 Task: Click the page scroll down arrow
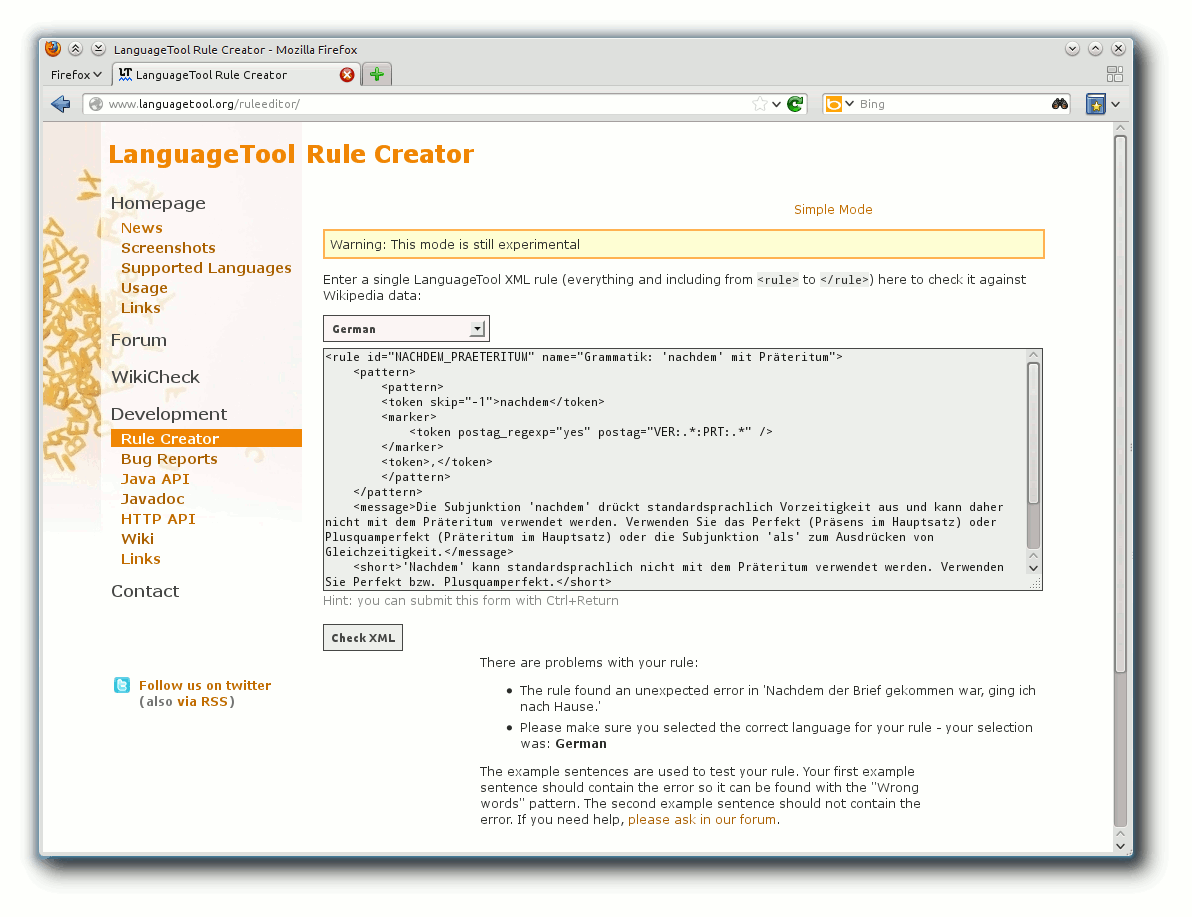[1120, 846]
